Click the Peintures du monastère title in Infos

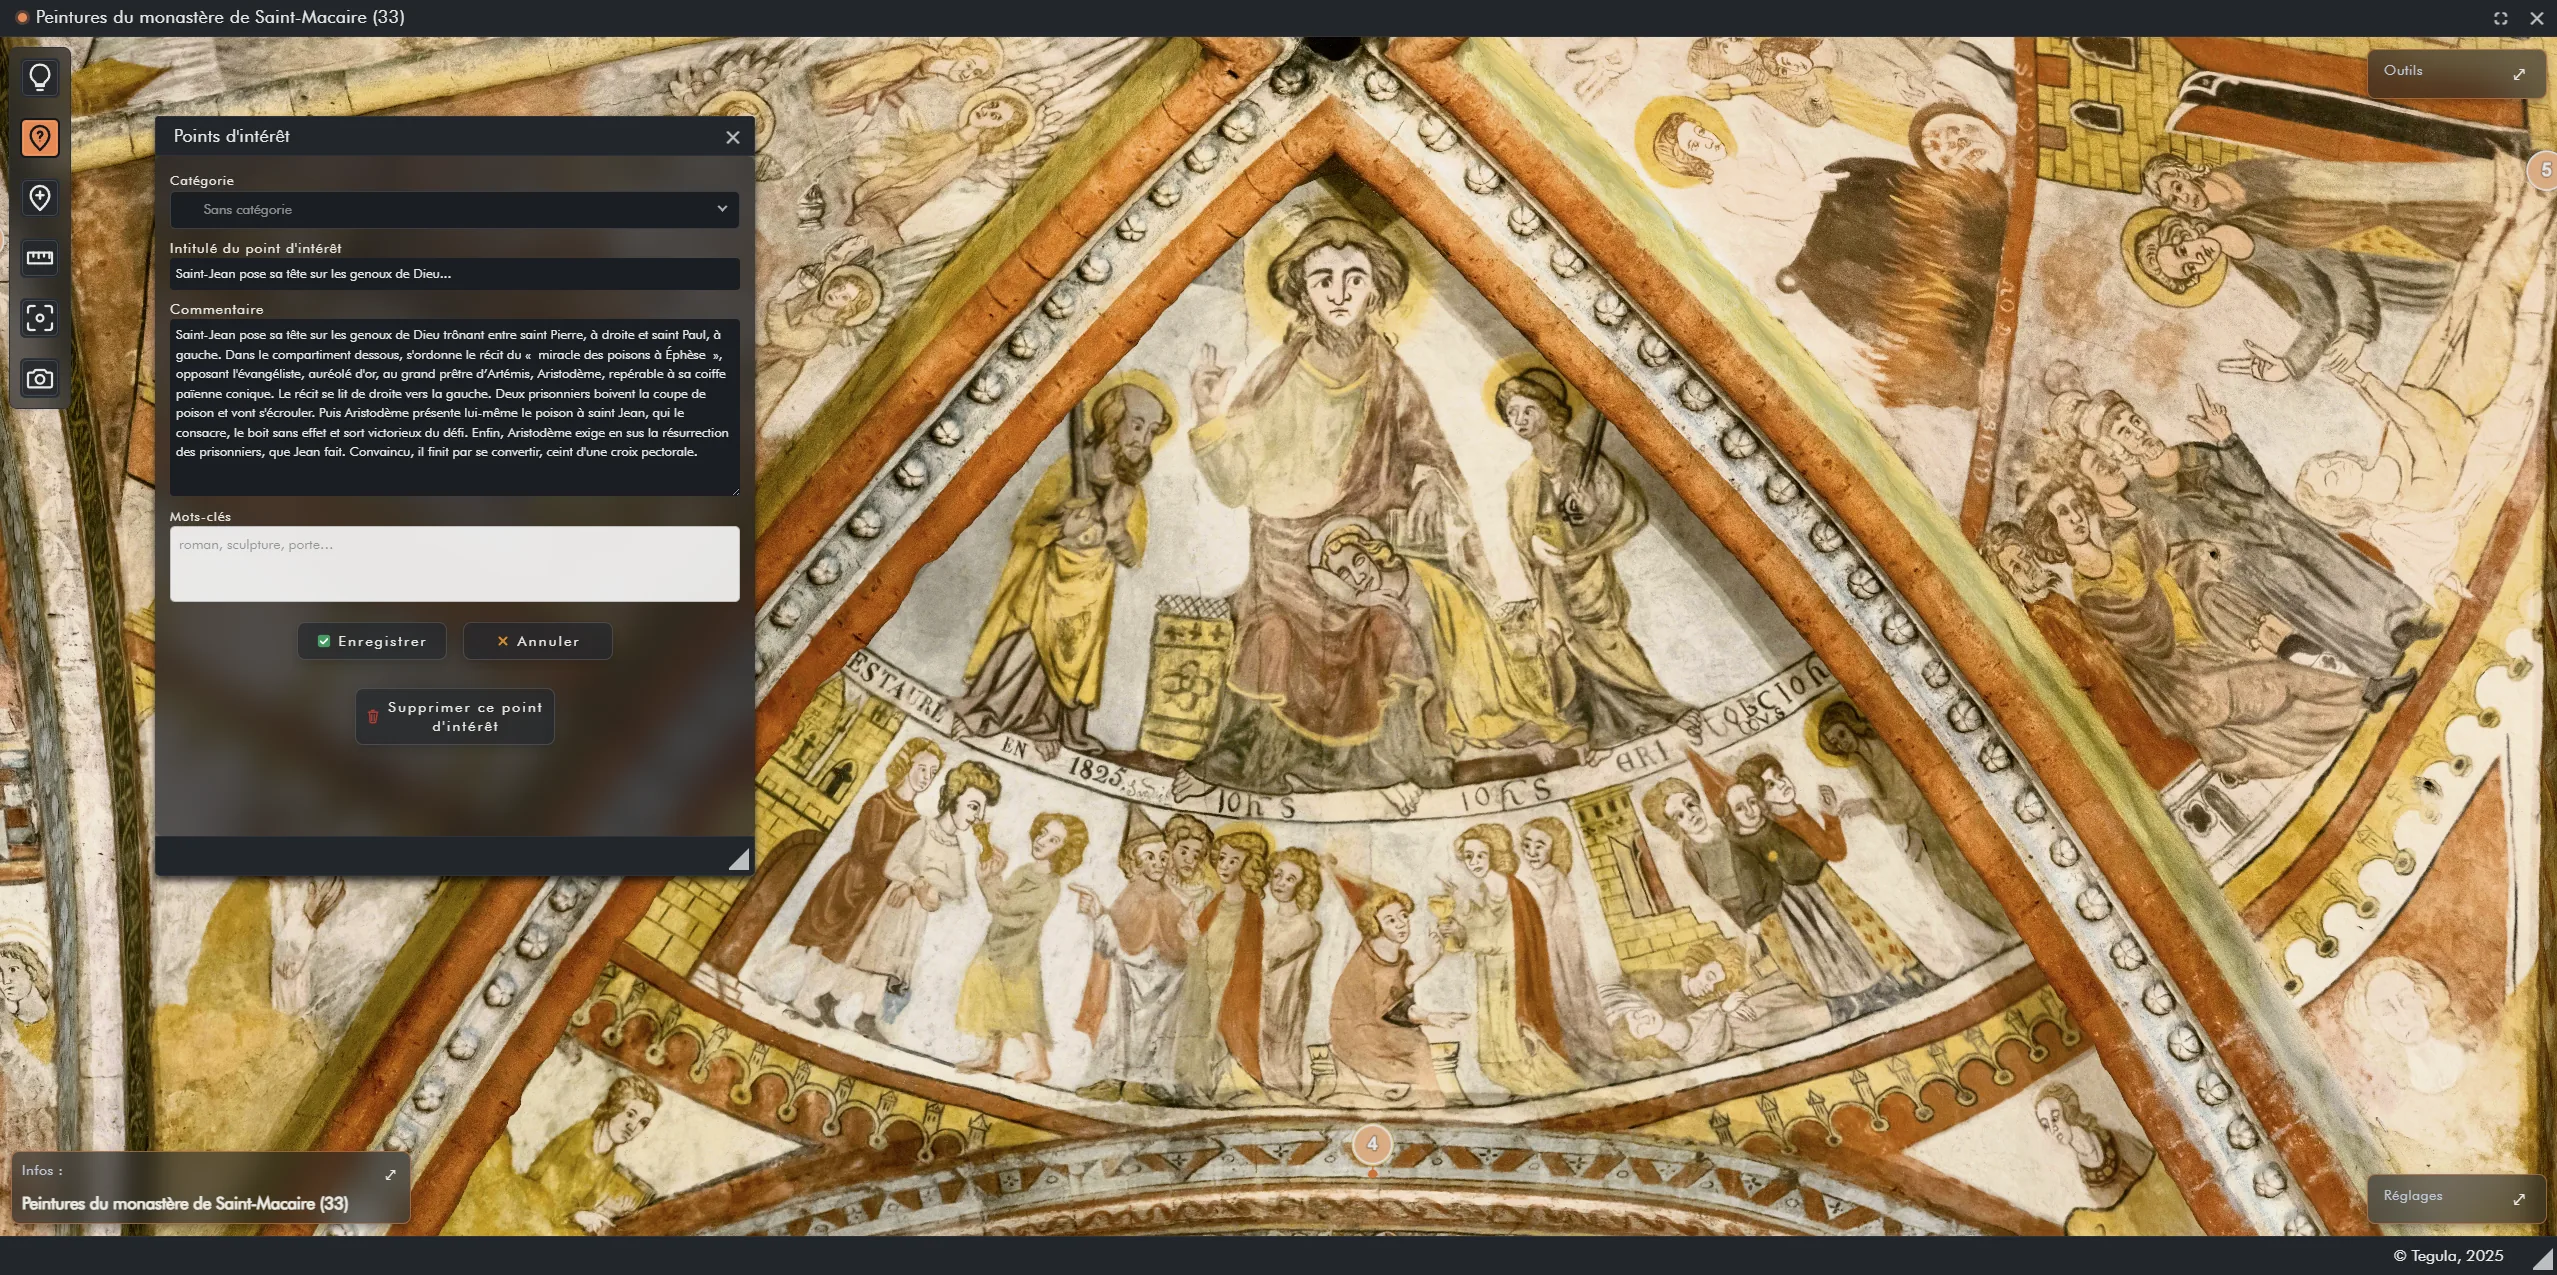click(185, 1204)
